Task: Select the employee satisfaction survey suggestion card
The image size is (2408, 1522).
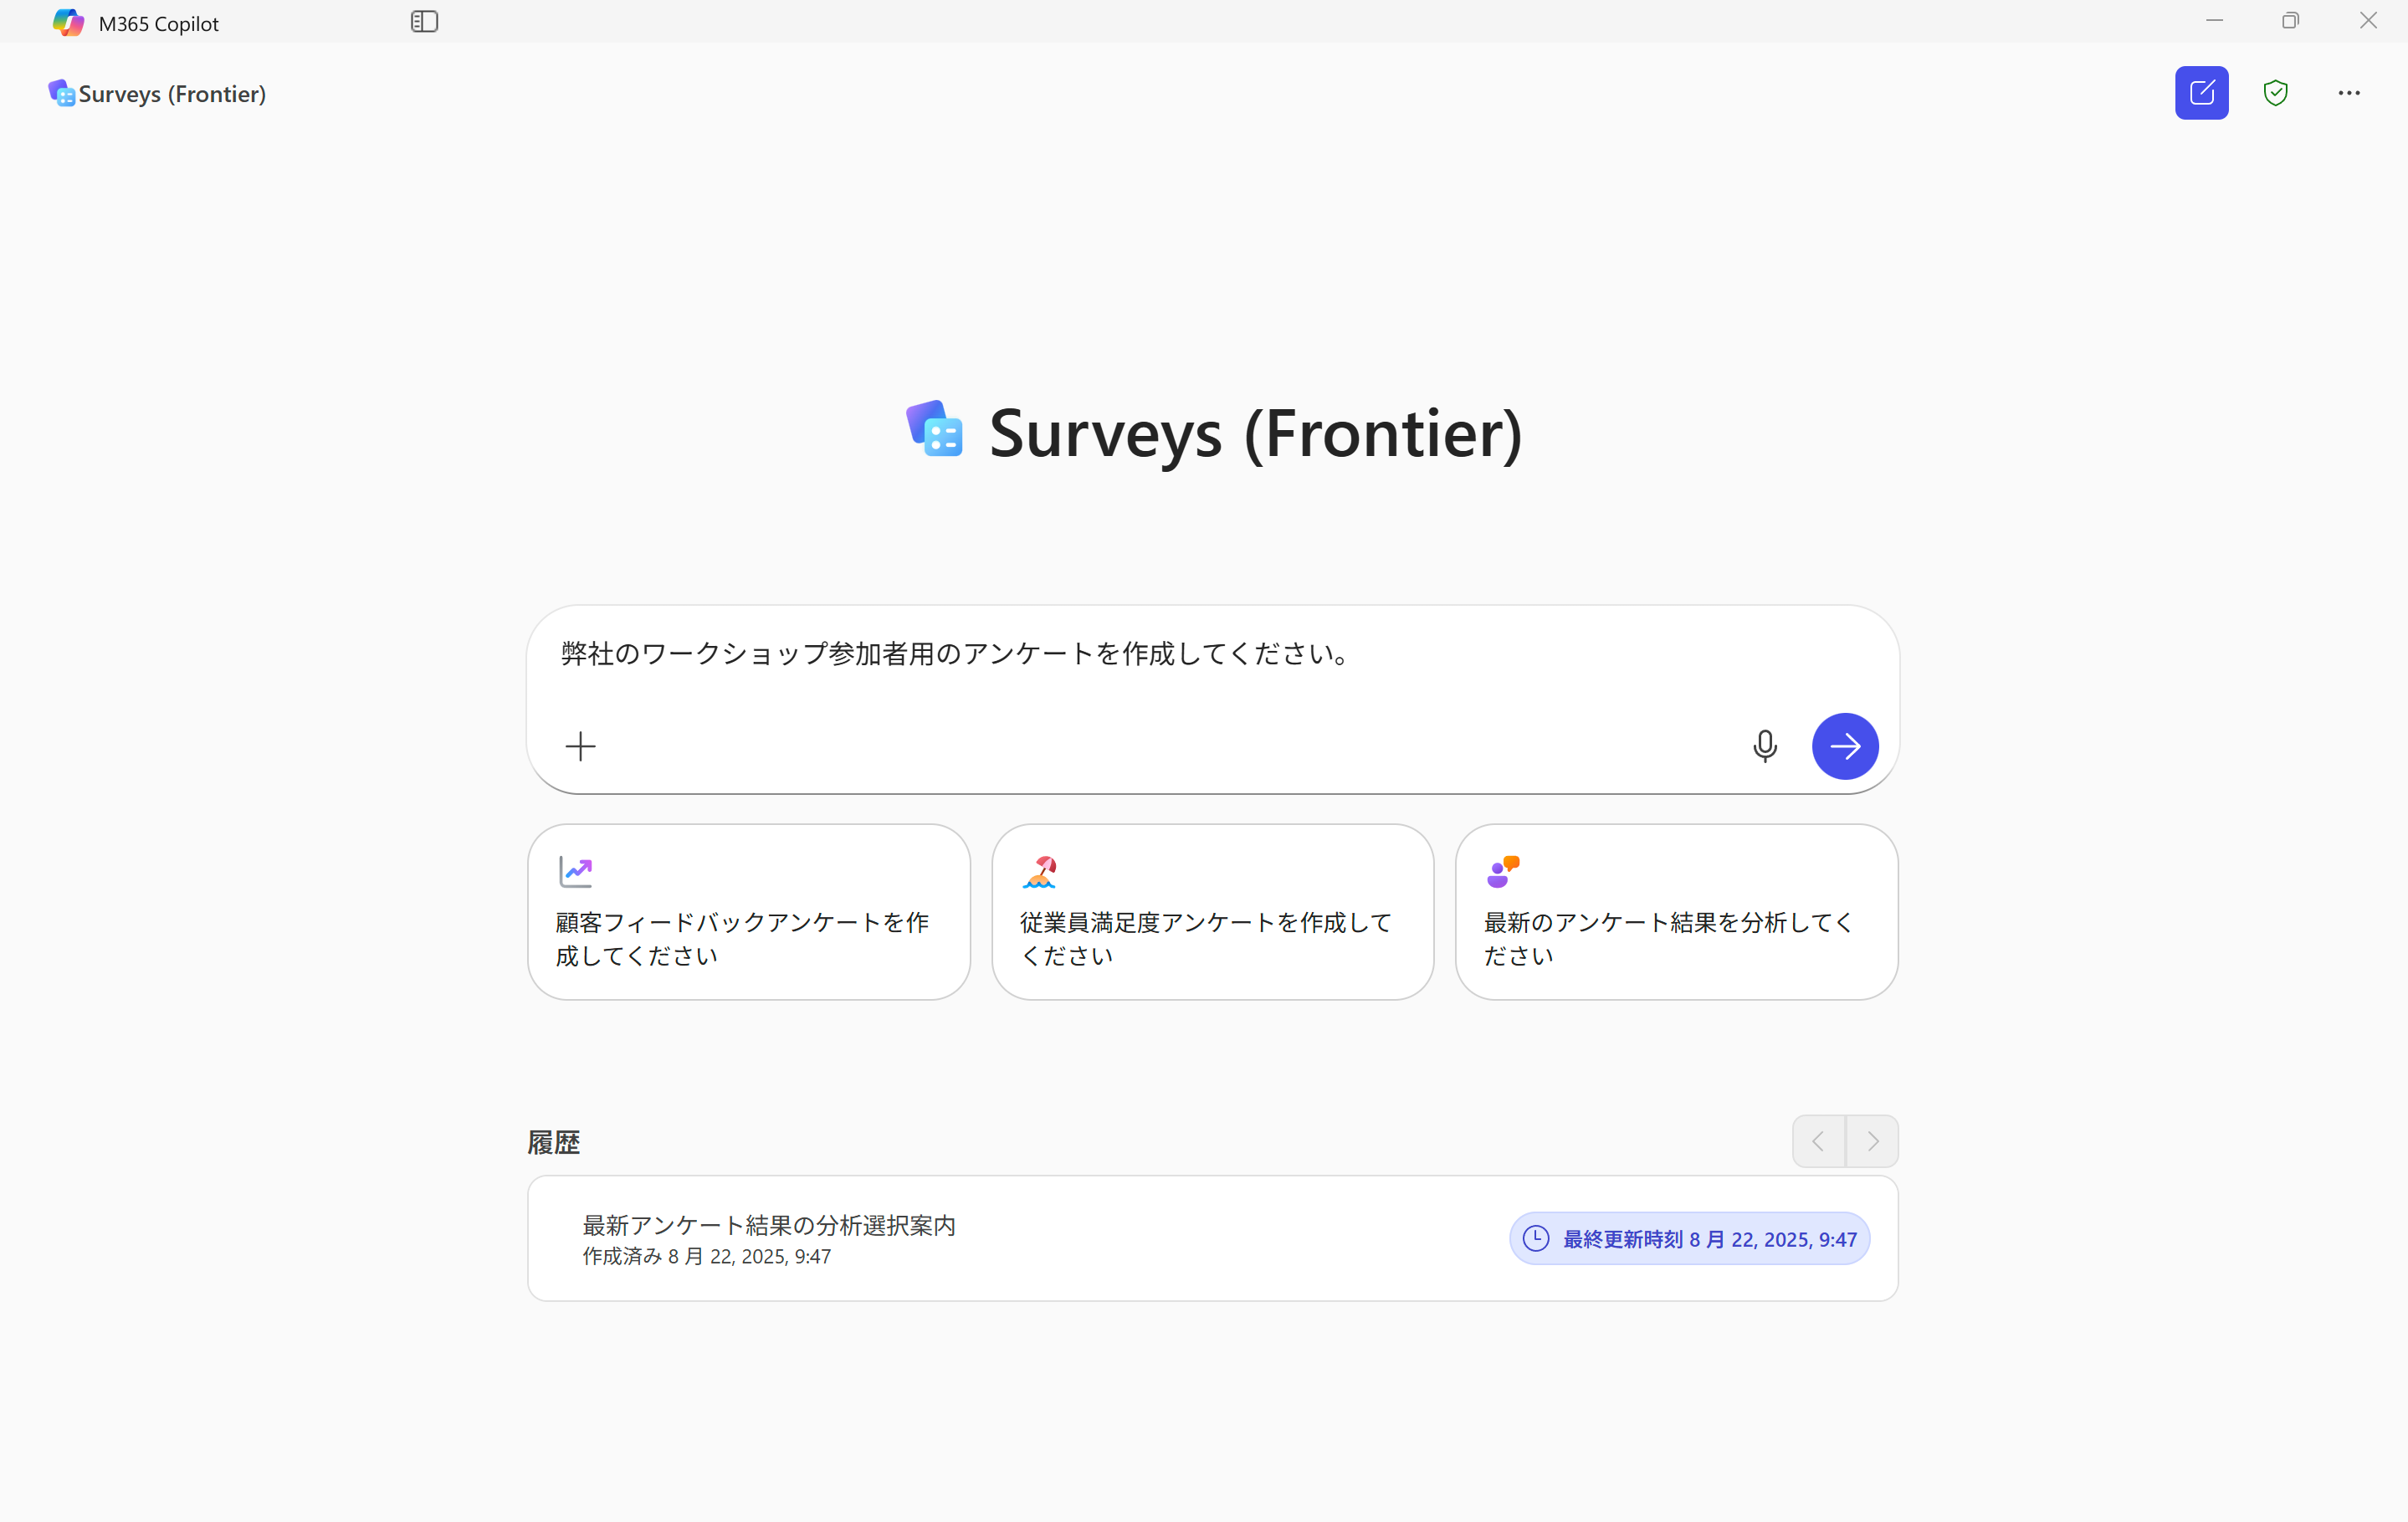Action: [1212, 912]
